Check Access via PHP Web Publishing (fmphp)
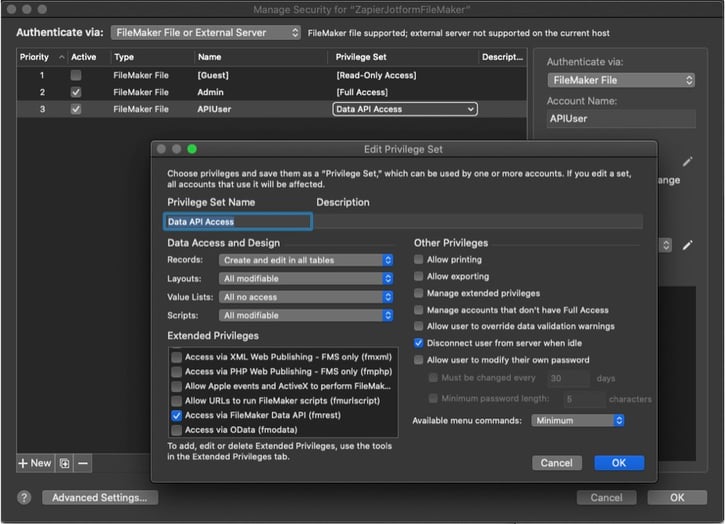This screenshot has width=725, height=524. coord(176,371)
